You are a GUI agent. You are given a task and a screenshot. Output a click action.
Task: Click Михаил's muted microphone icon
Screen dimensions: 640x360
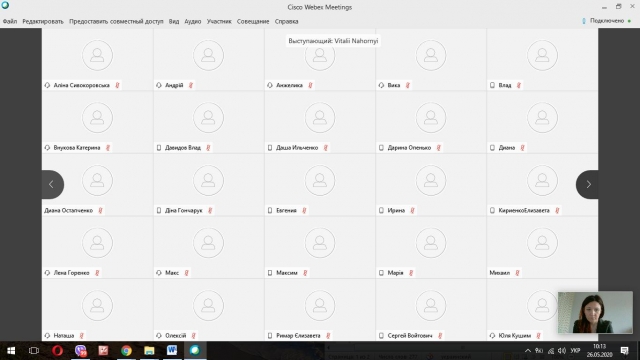tap(517, 273)
